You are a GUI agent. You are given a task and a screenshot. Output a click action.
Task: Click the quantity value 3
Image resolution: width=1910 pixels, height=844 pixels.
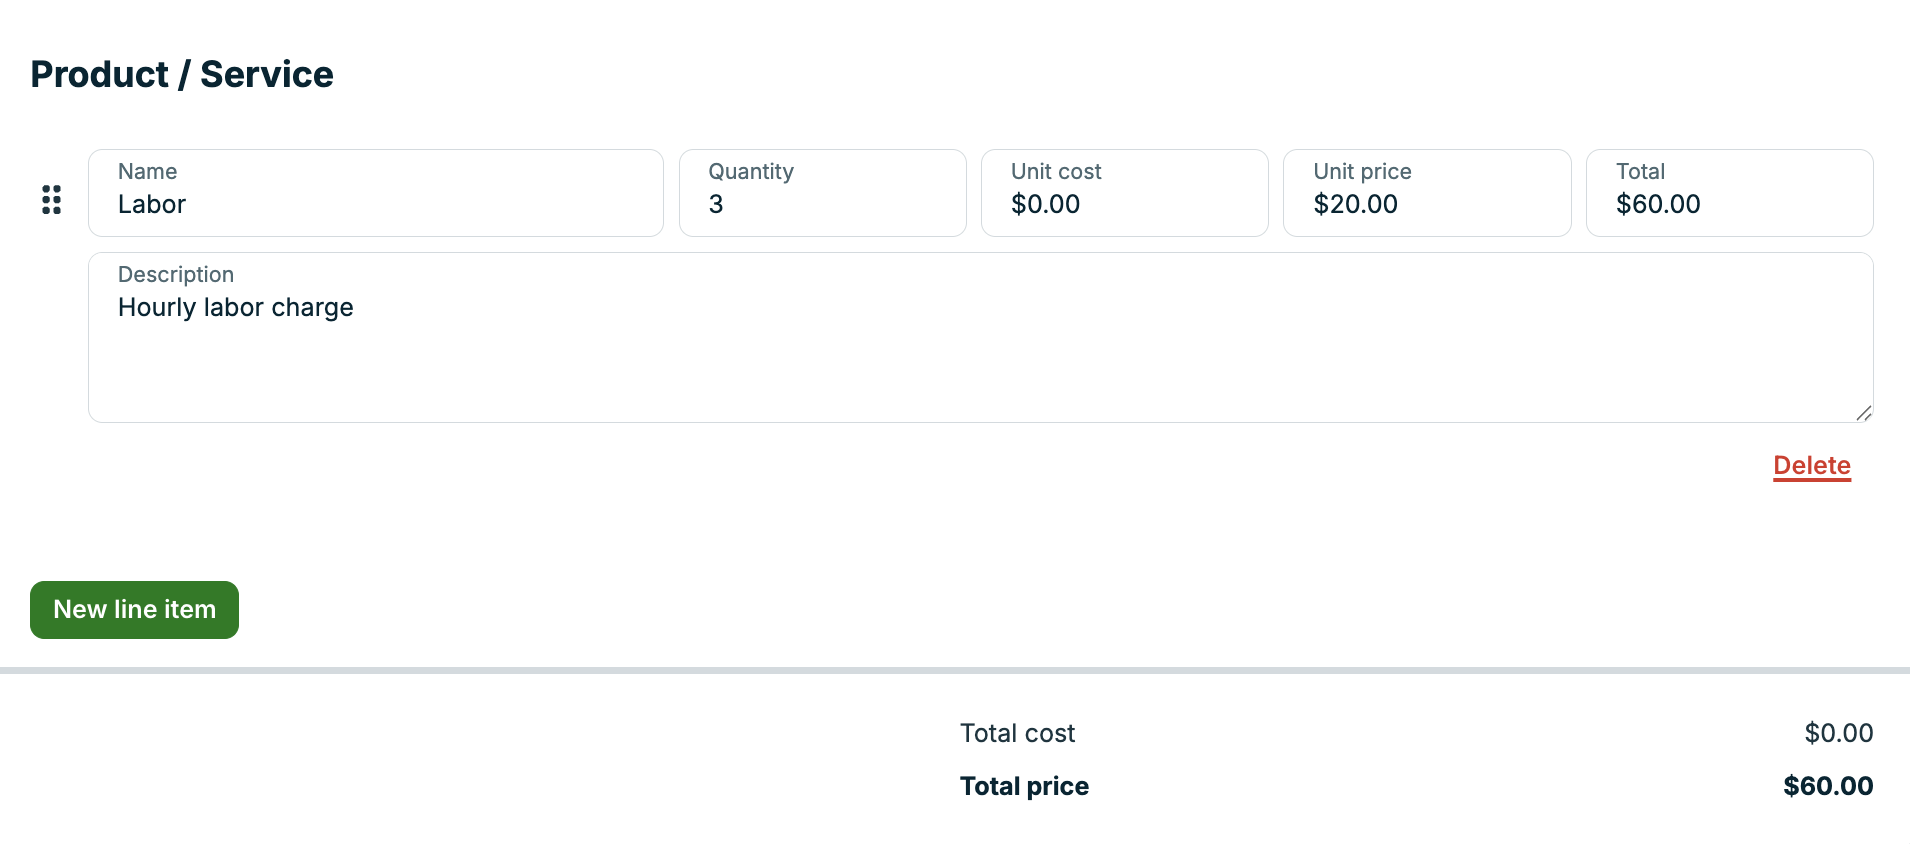[716, 205]
